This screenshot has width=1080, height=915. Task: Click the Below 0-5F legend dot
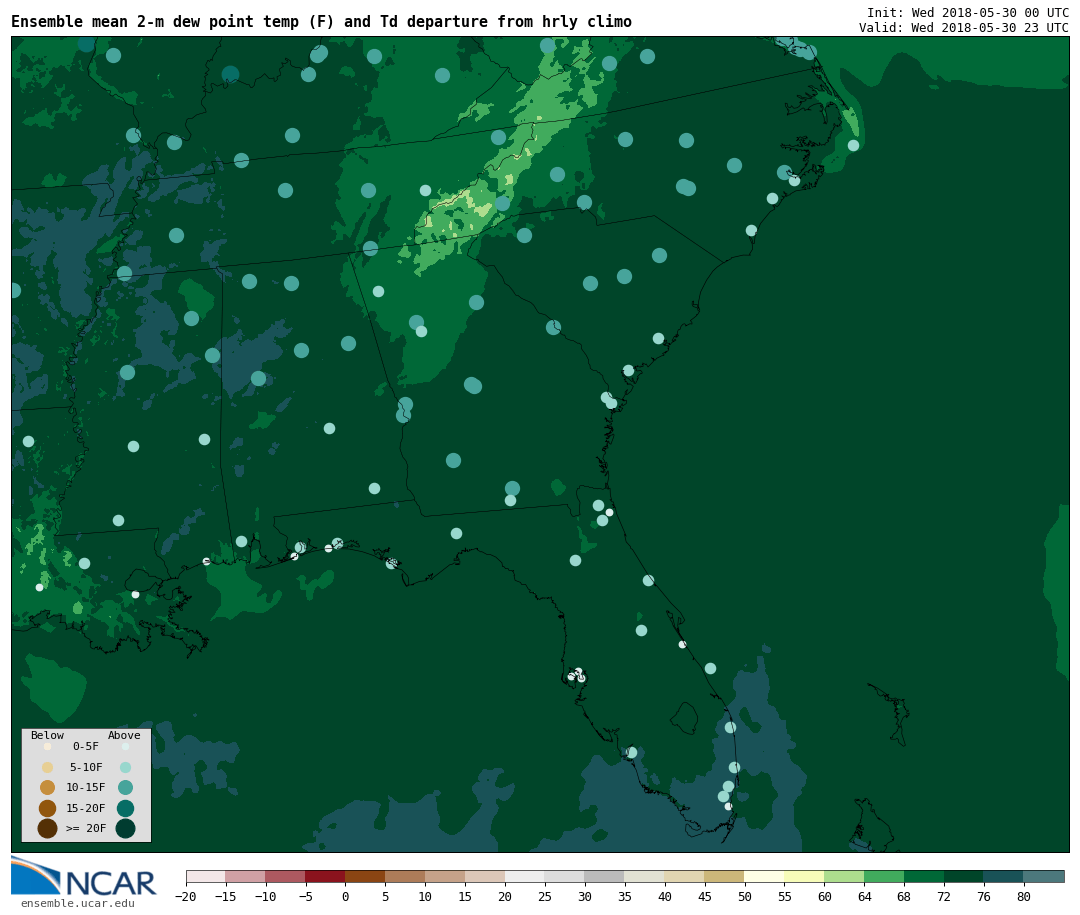(x=48, y=747)
